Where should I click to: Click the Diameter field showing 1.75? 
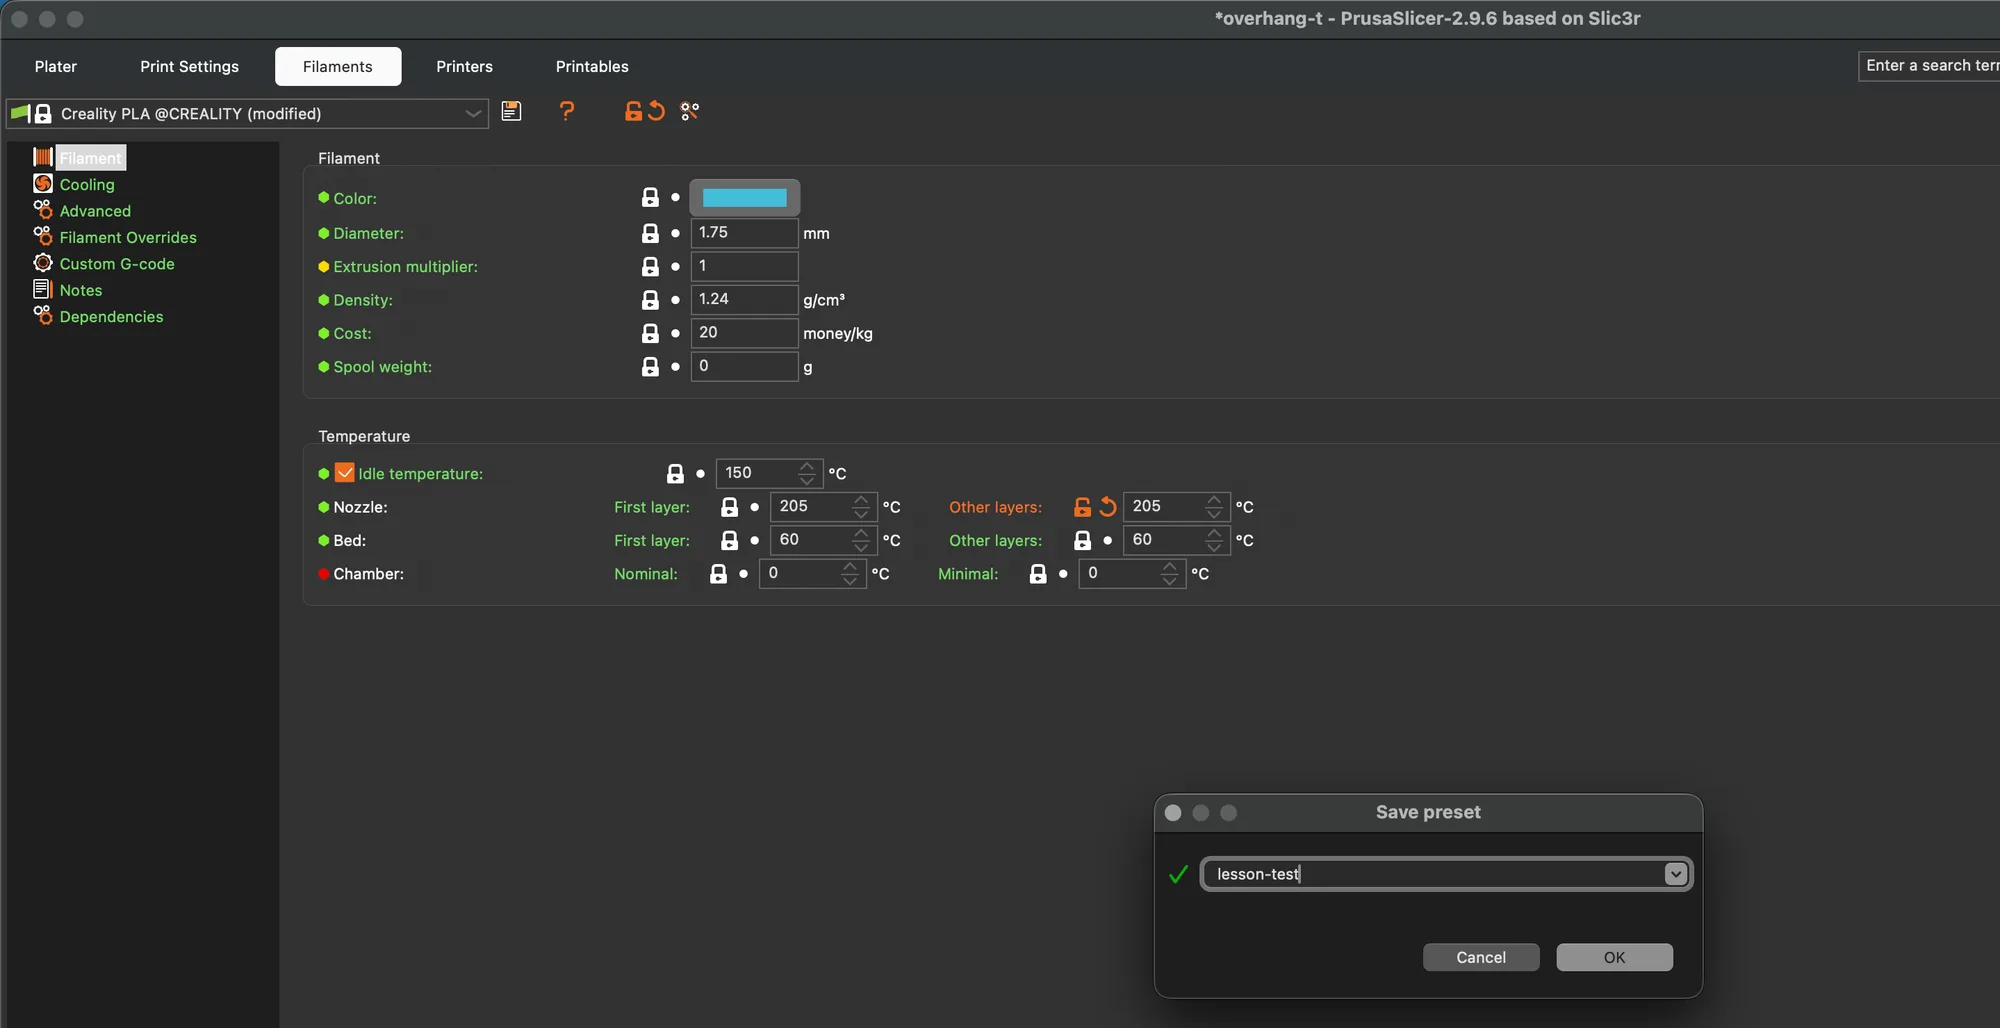pyautogui.click(x=744, y=233)
